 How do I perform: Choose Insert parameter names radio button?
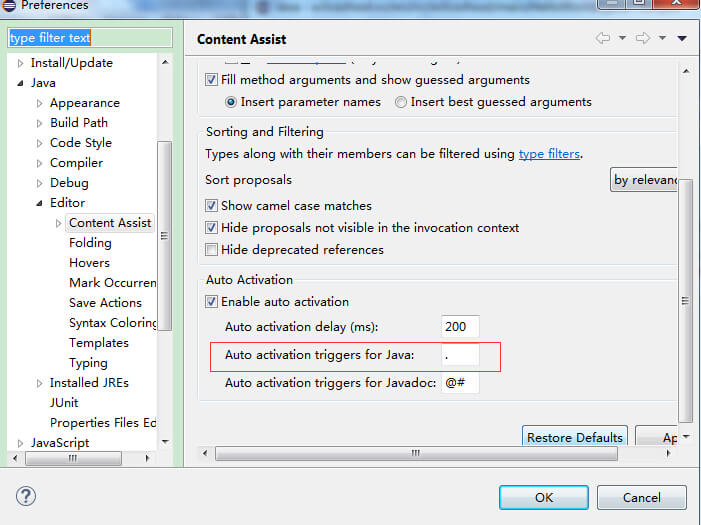231,101
